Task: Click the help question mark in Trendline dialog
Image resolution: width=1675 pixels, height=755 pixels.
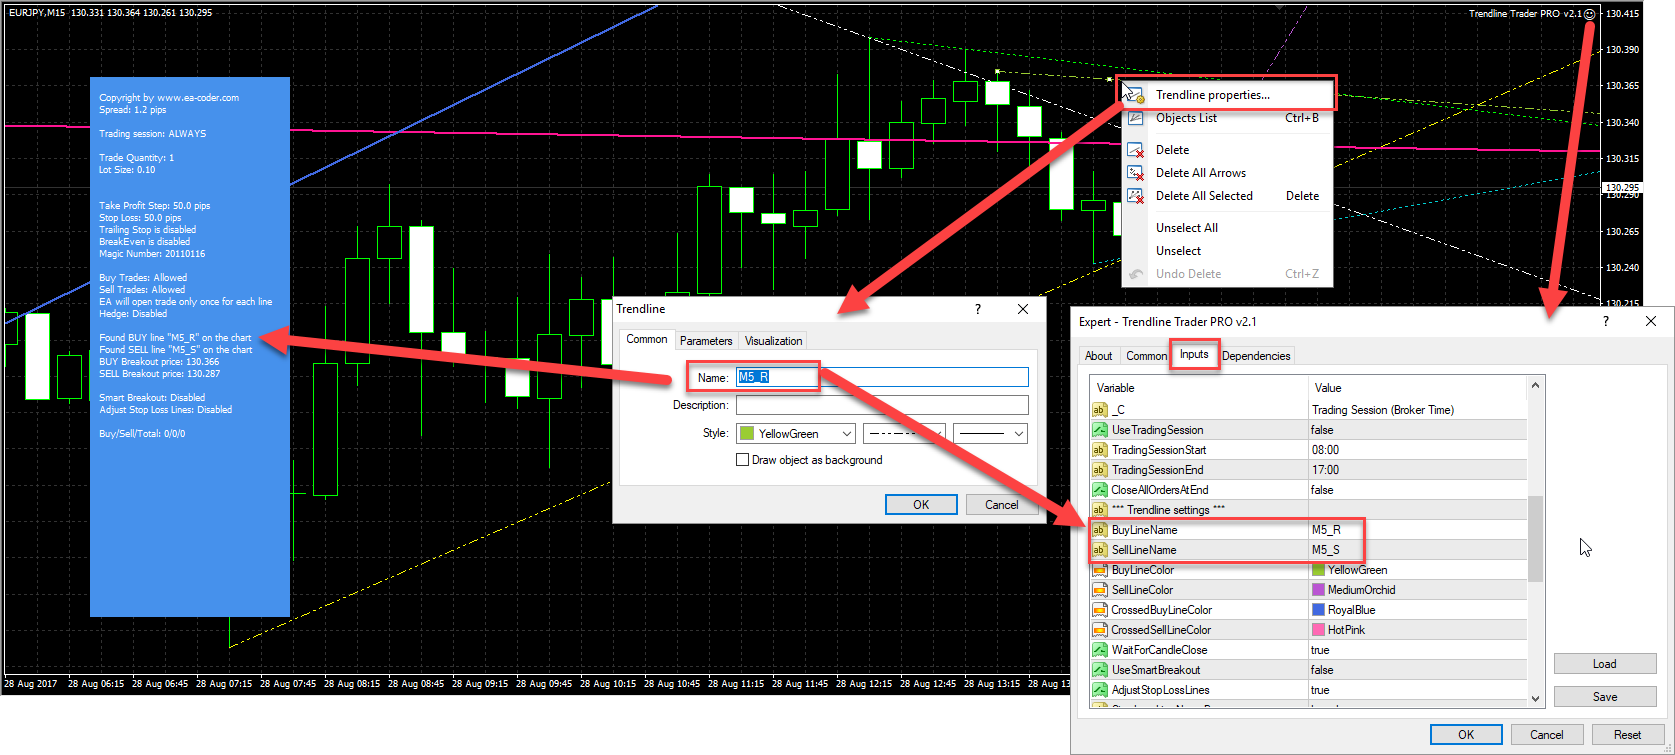Action: pos(978,309)
